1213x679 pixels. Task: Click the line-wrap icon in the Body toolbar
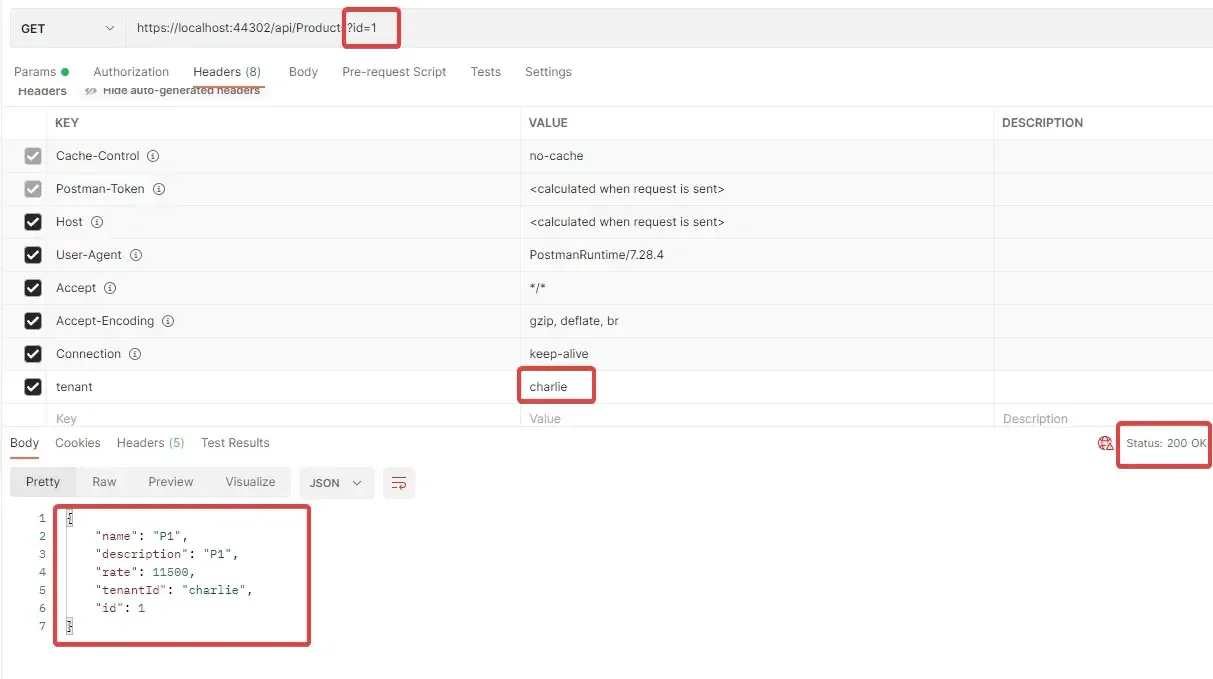tap(399, 482)
